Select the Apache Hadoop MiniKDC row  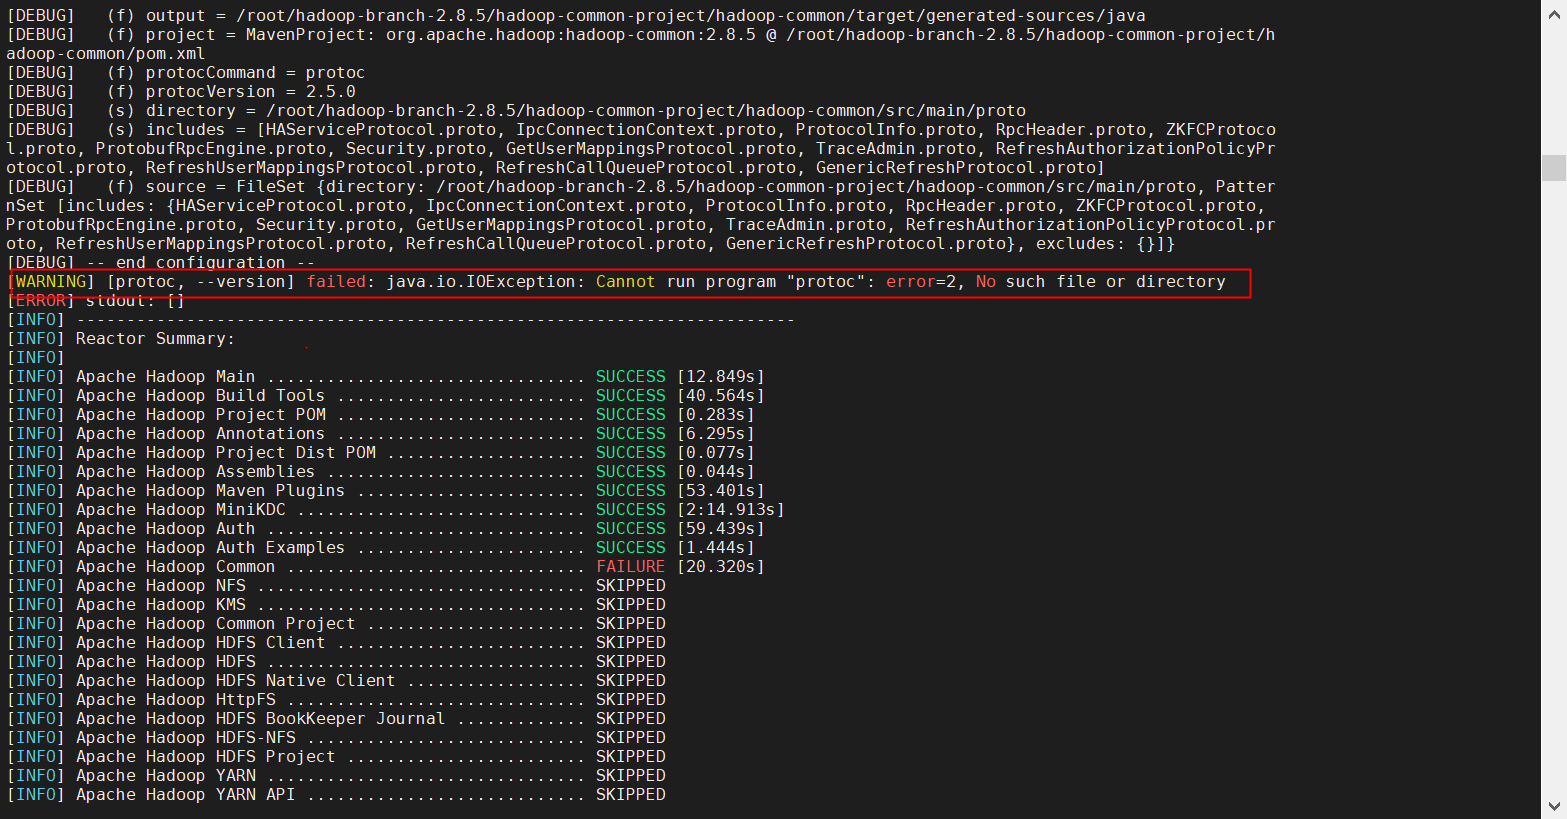[396, 510]
